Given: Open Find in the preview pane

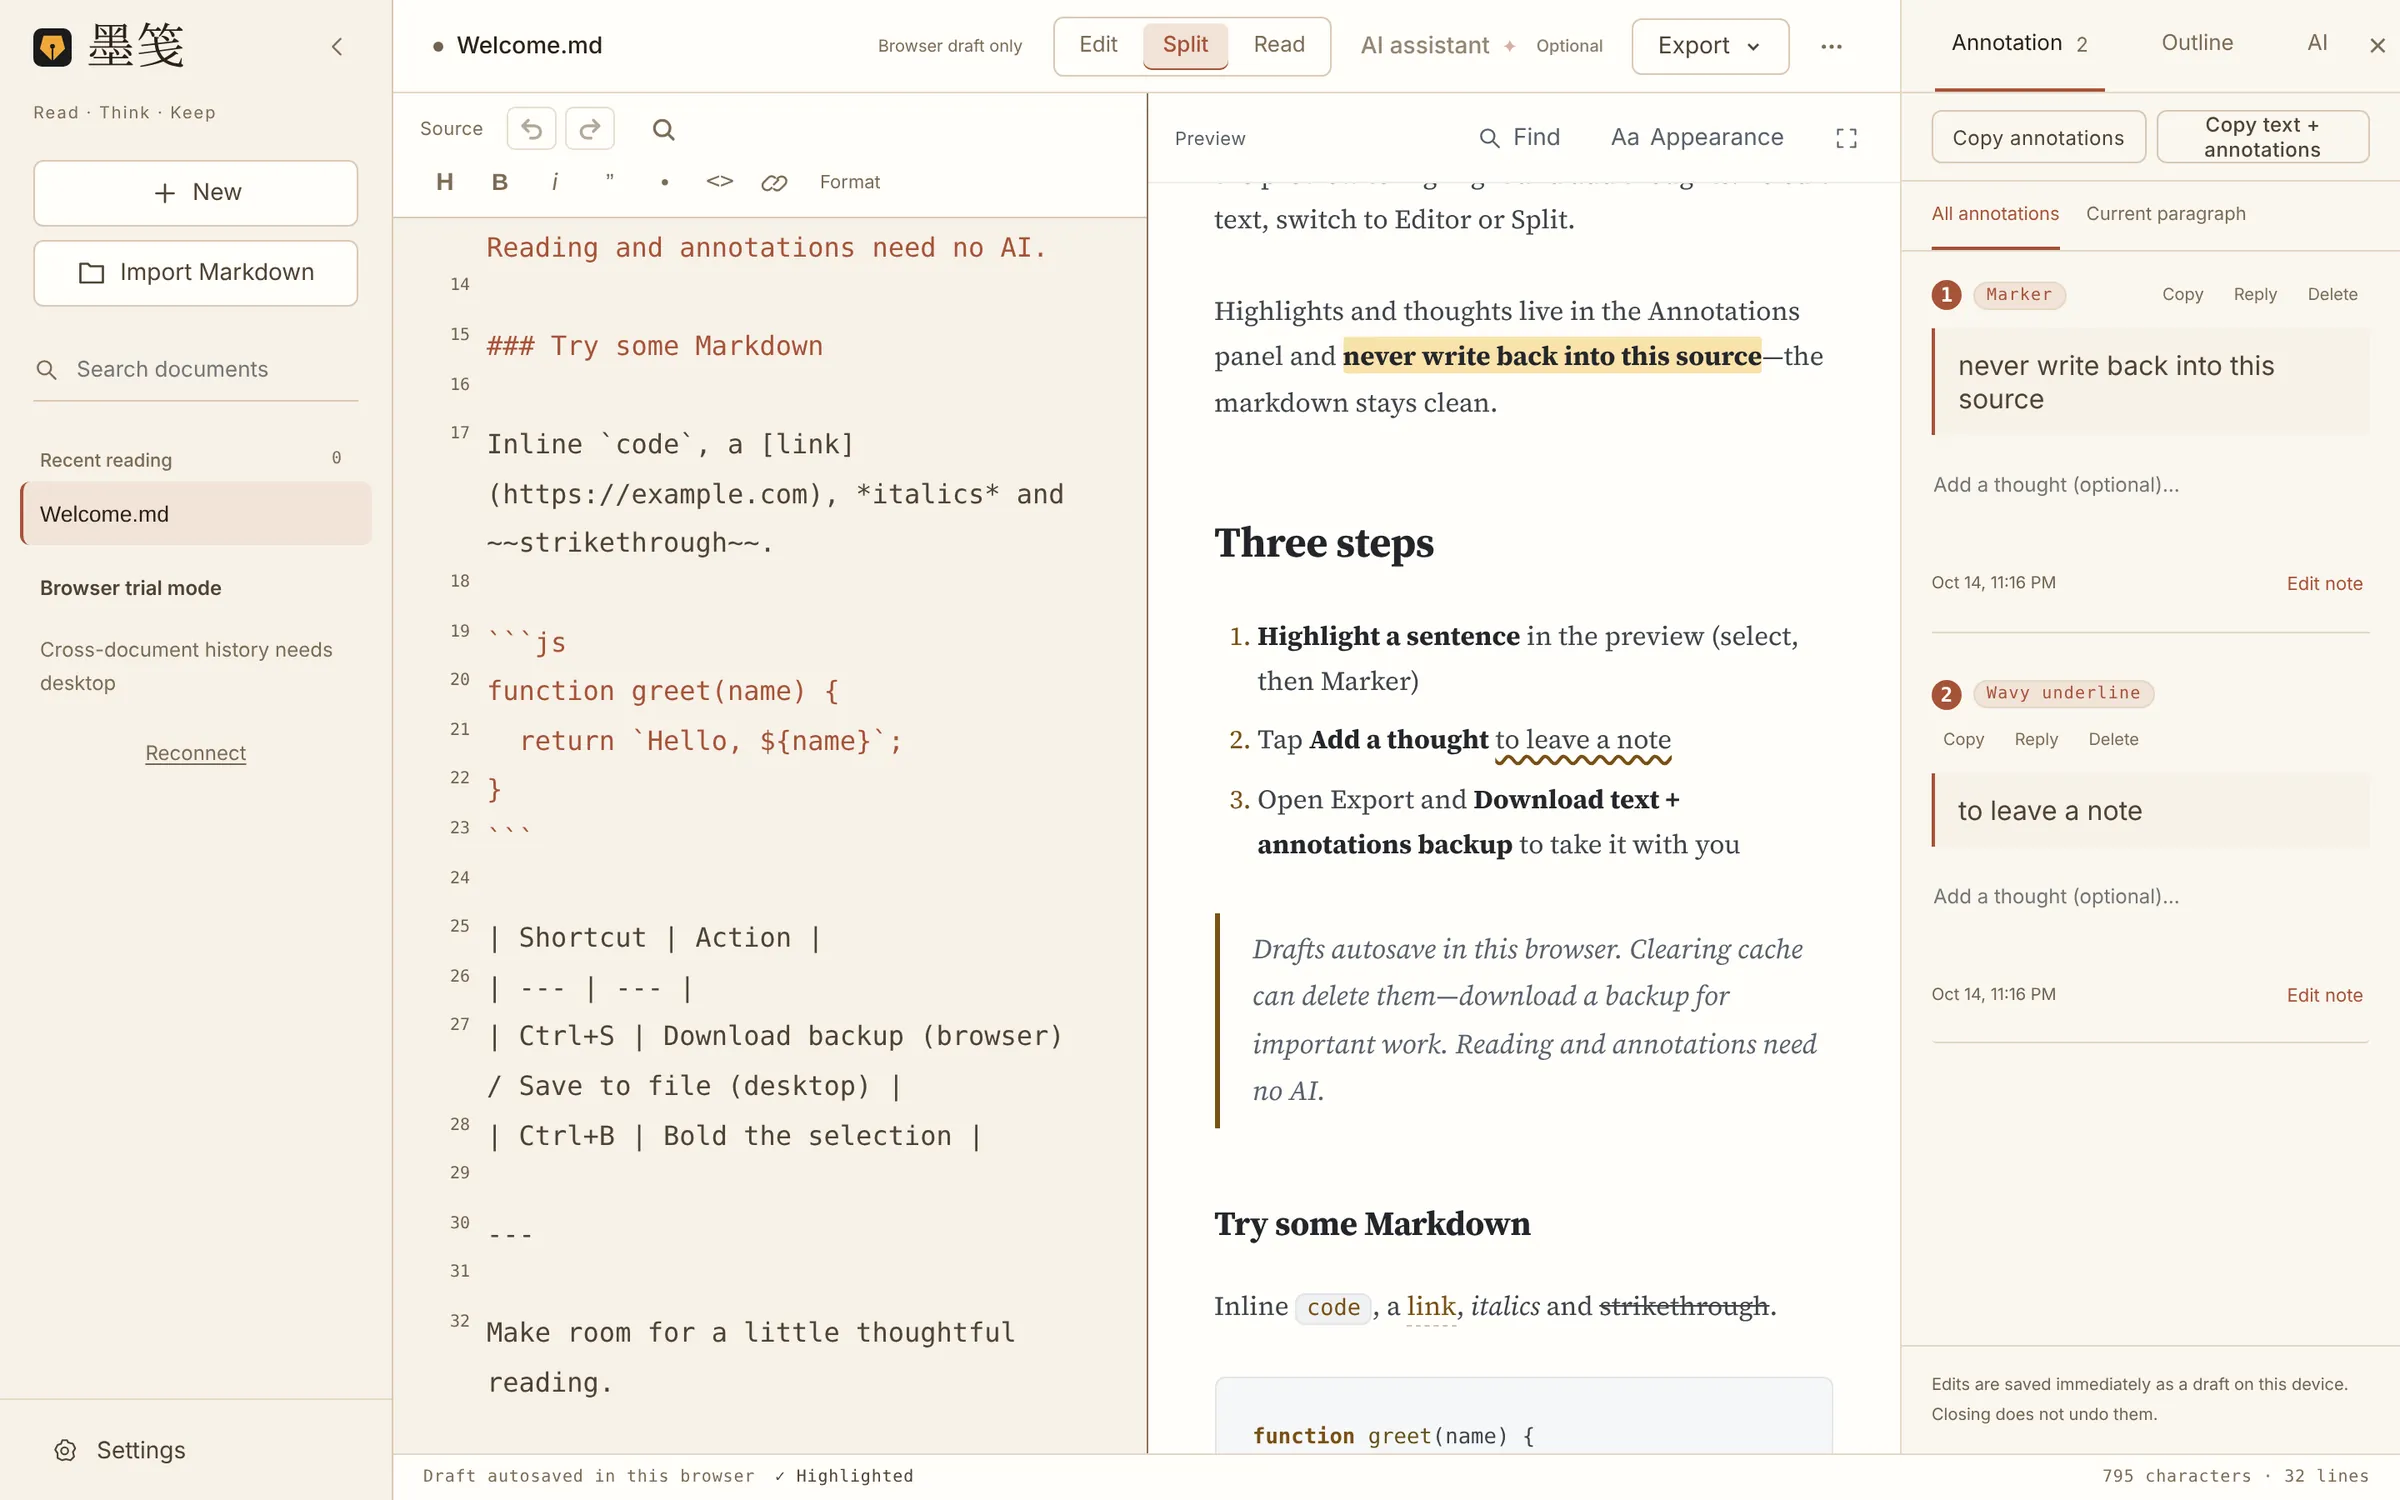Looking at the screenshot, I should click(1520, 138).
